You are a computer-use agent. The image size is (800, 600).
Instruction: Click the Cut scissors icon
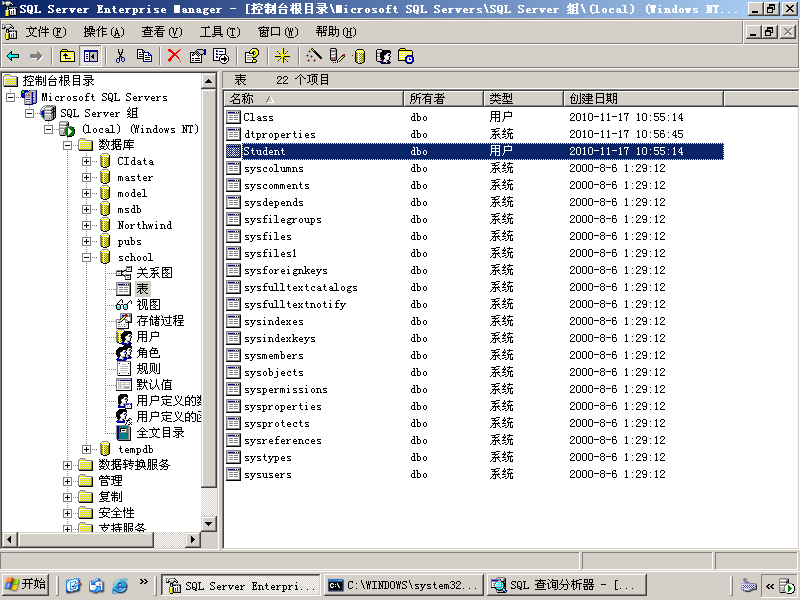tap(120, 56)
